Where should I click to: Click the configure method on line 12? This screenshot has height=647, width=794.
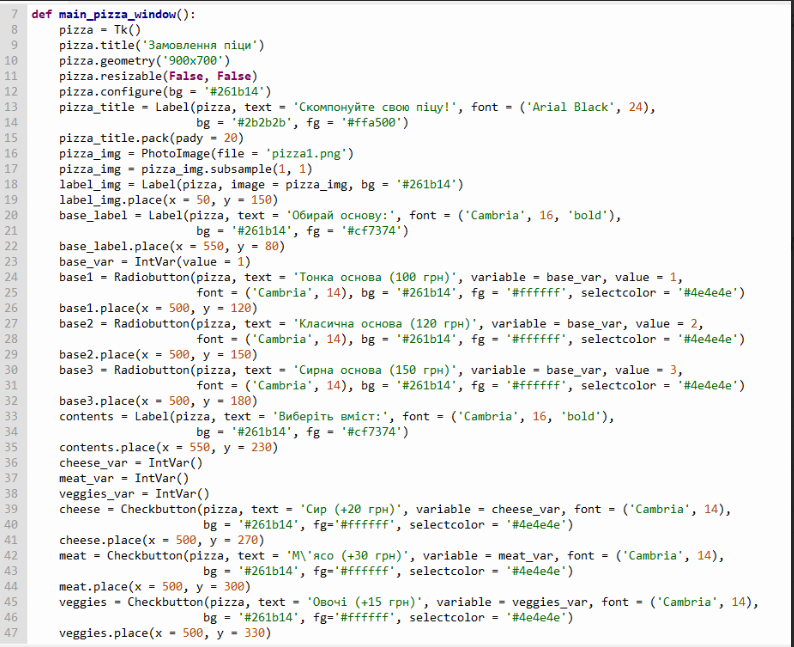pyautogui.click(x=131, y=92)
